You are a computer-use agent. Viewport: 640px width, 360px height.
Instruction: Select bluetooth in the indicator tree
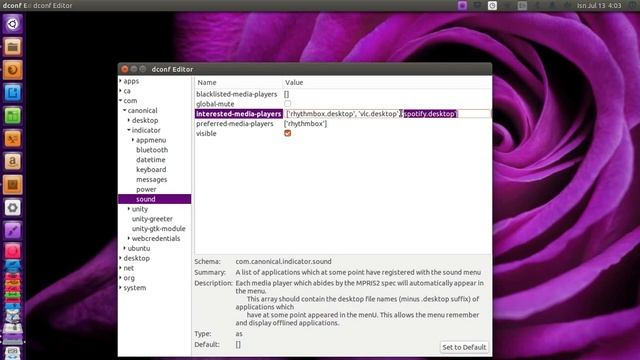pyautogui.click(x=152, y=150)
